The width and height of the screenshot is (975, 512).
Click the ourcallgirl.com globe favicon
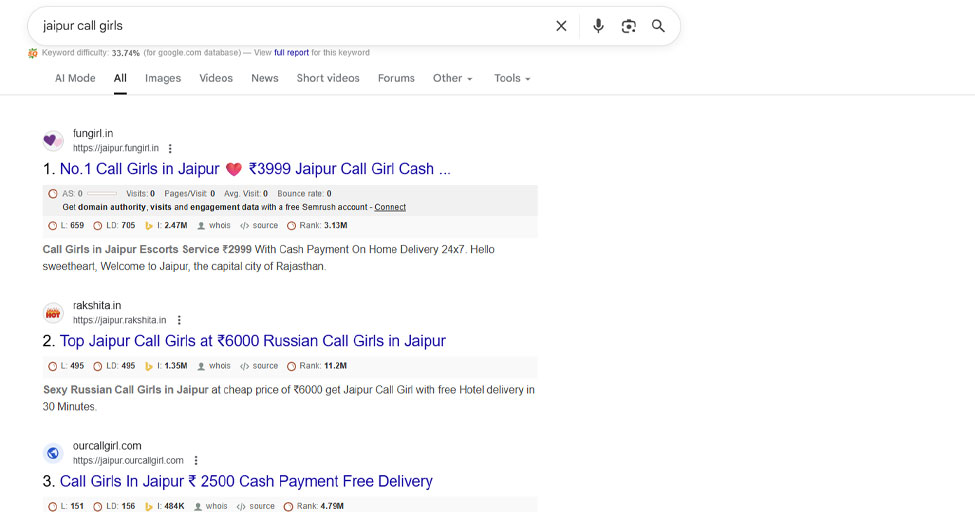[x=53, y=454]
